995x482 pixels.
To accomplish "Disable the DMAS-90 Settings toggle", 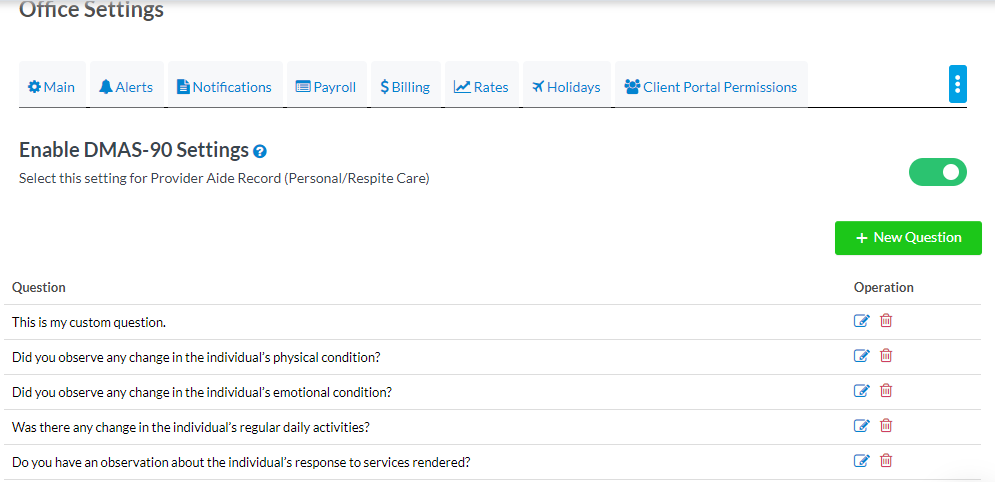I will 937,172.
